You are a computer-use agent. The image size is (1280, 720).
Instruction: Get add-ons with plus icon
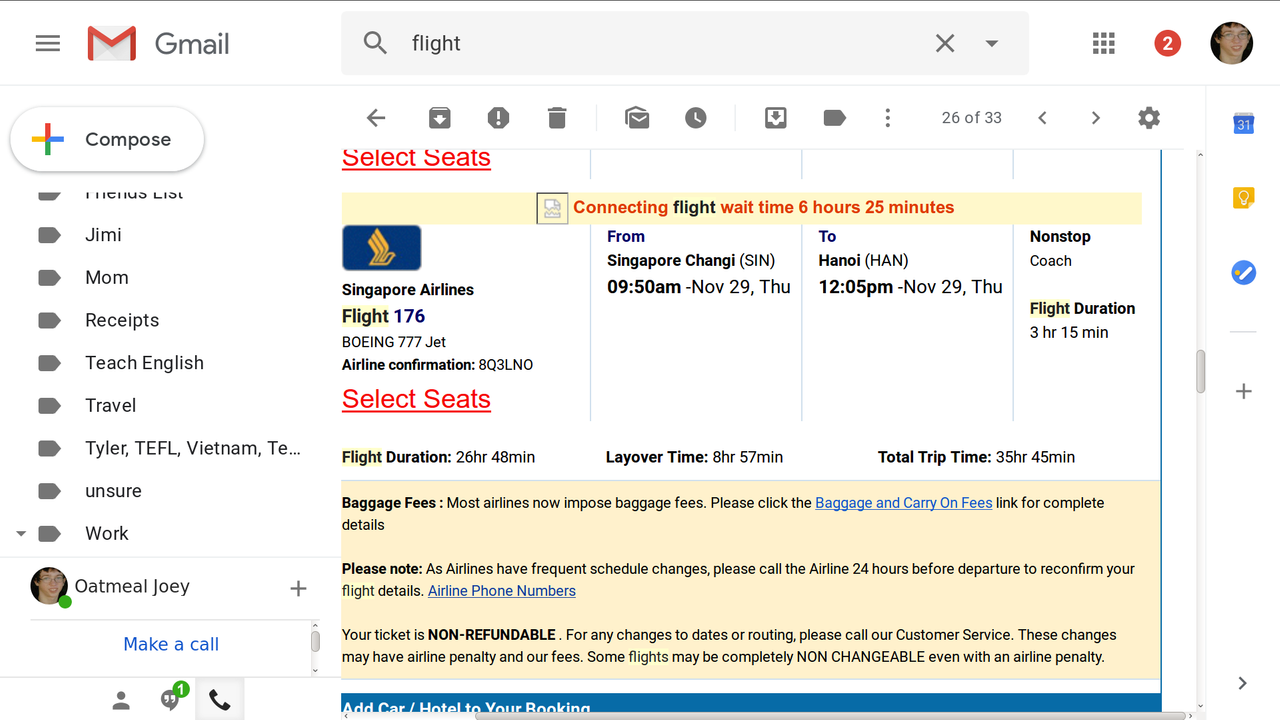click(1243, 391)
